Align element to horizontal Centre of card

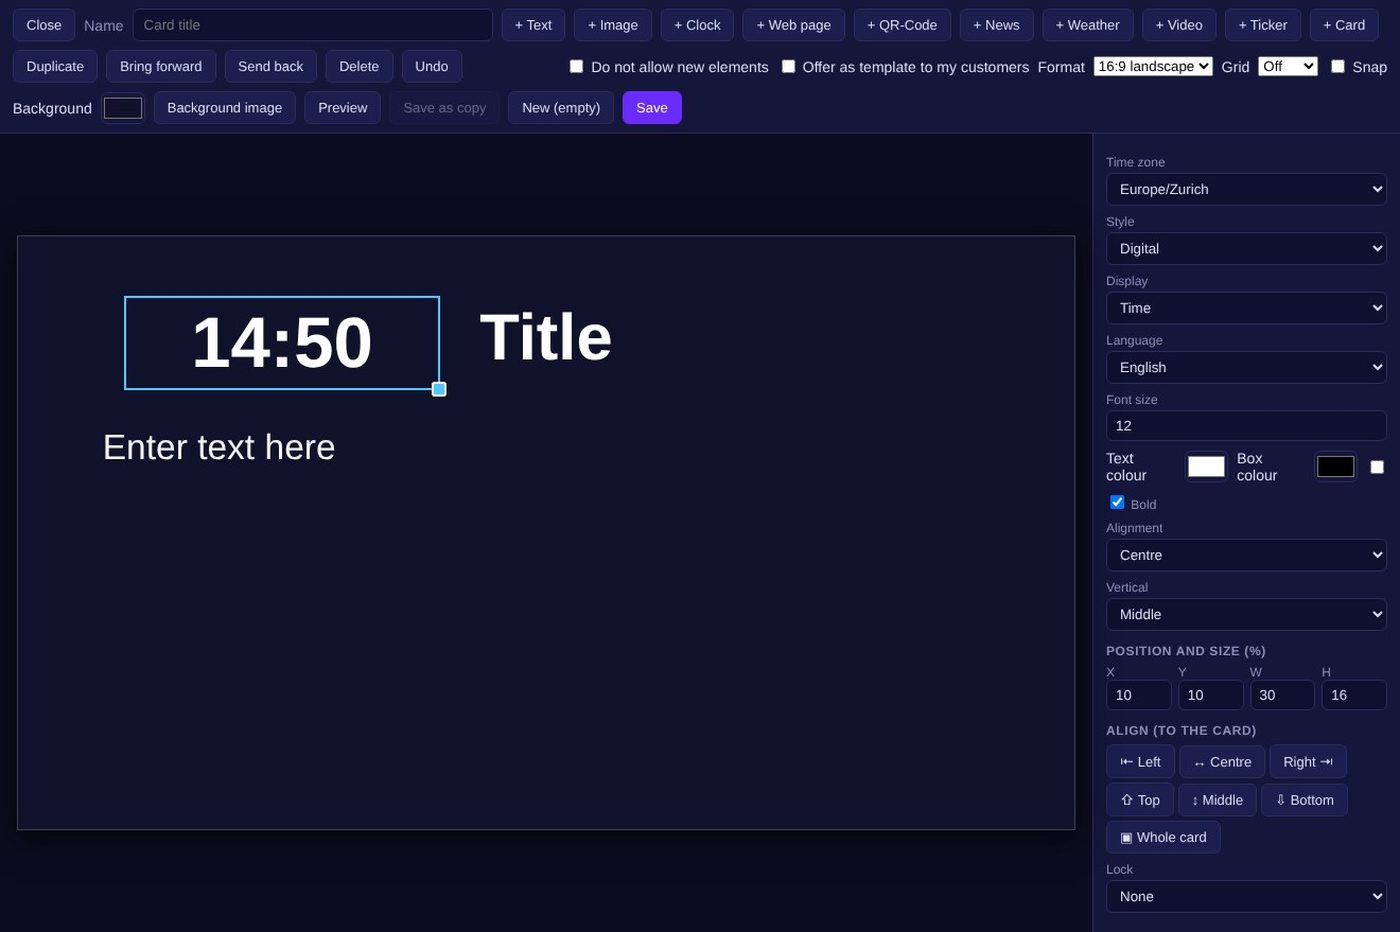click(1222, 762)
